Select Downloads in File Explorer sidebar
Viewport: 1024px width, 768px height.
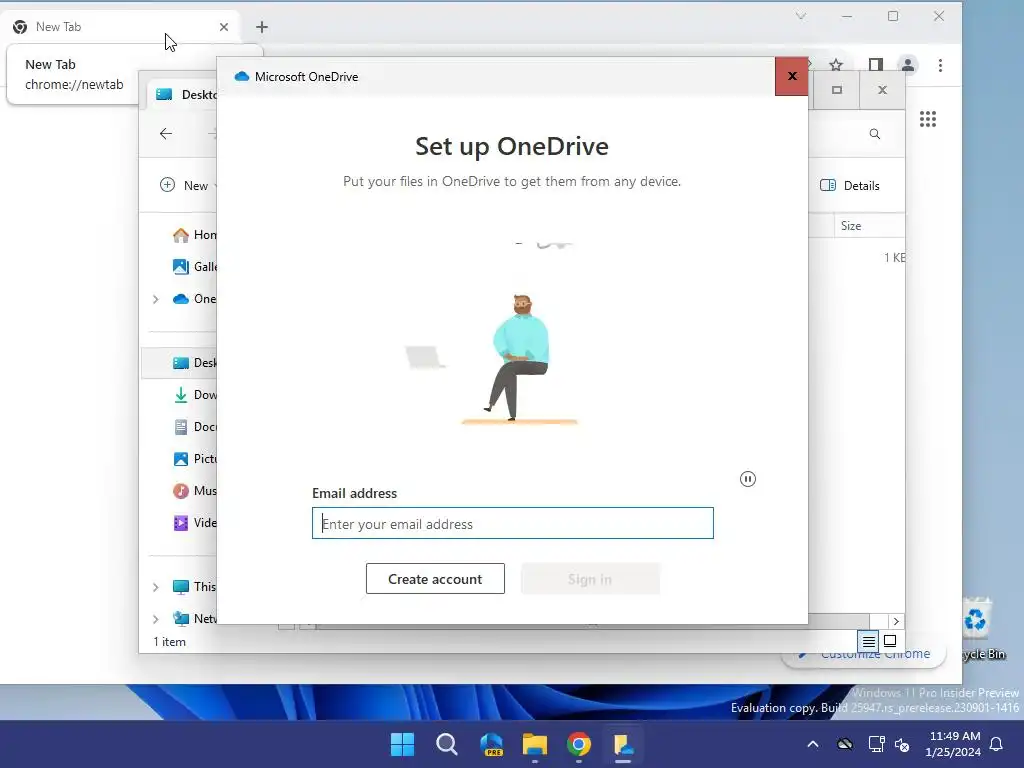click(194, 394)
